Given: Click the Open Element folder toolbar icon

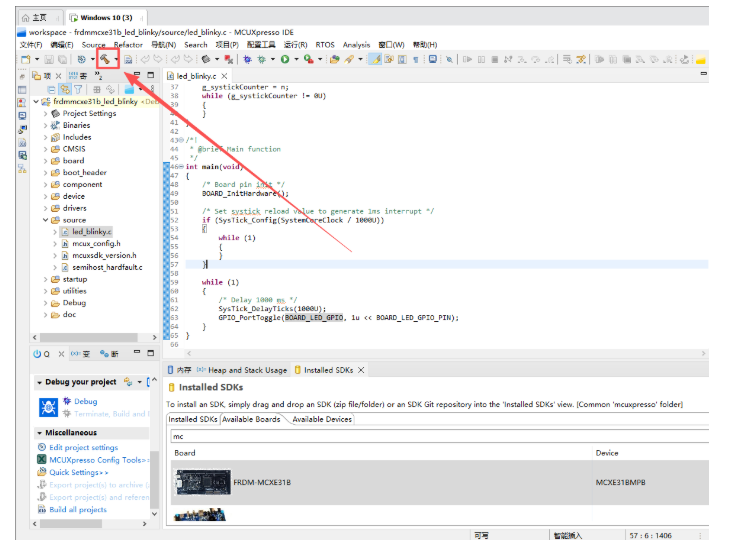Looking at the screenshot, I should coord(335,59).
